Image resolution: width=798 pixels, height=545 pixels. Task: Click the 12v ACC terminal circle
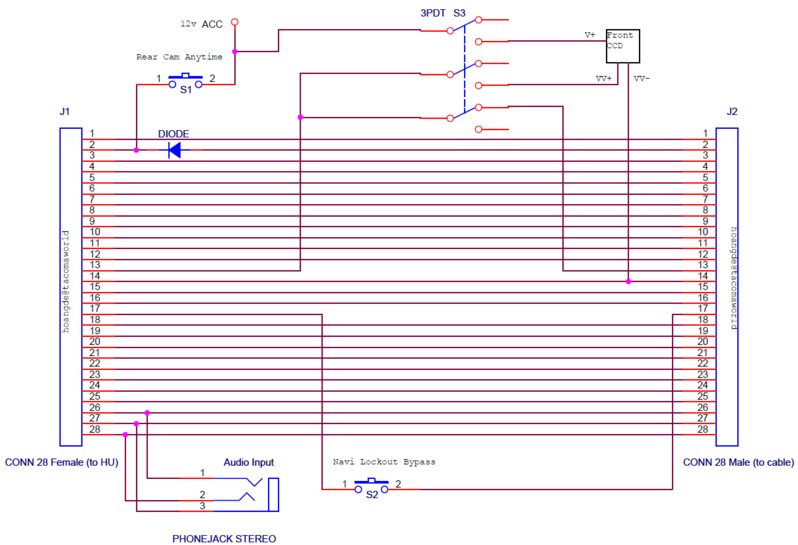pos(235,22)
